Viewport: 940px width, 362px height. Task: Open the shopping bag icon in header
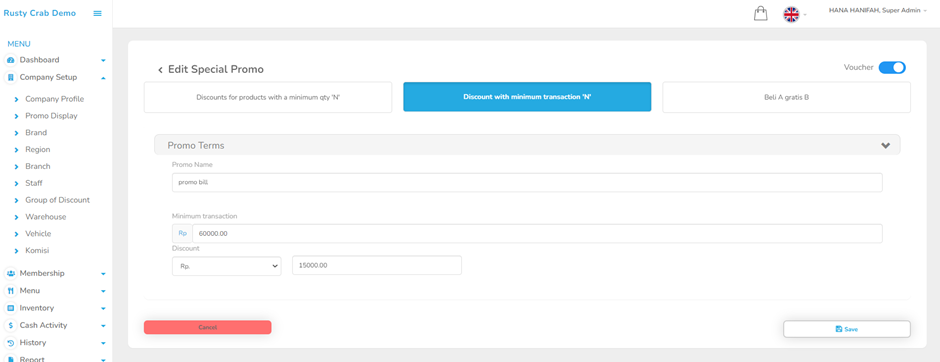click(761, 14)
